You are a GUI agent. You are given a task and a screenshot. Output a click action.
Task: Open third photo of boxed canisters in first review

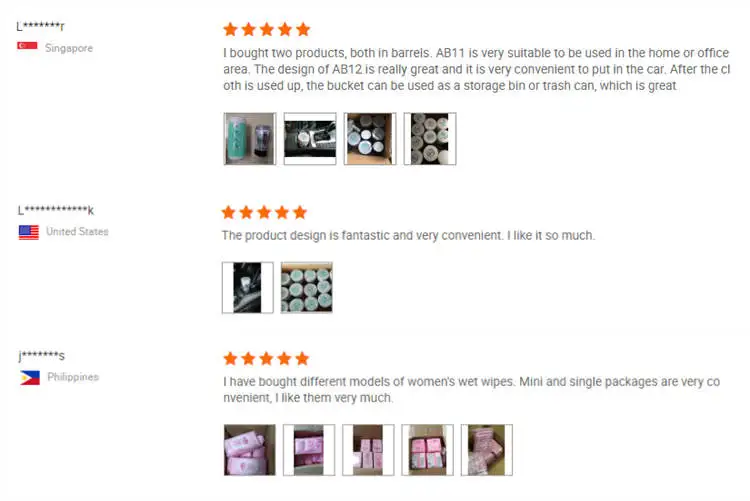coord(370,139)
